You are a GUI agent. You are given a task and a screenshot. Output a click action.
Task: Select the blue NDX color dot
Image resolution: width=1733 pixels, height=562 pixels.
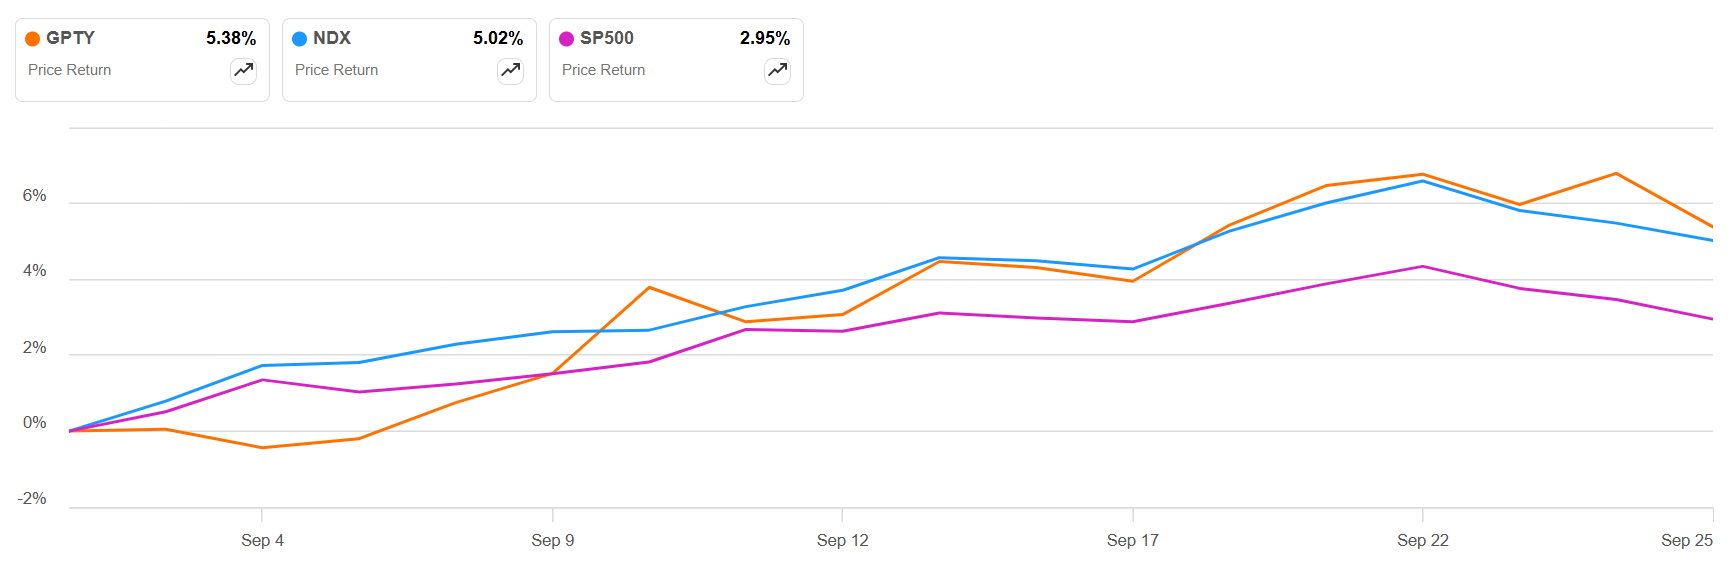(x=299, y=39)
